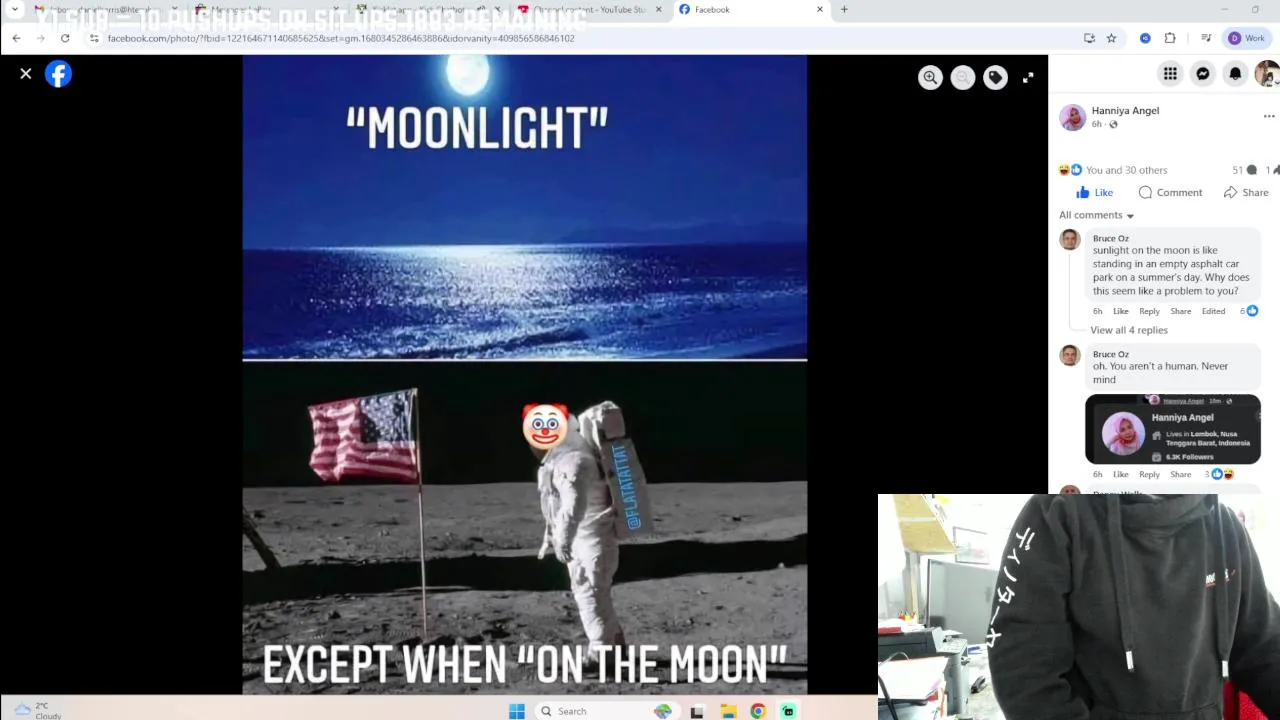Close the Facebook tab

(820, 10)
